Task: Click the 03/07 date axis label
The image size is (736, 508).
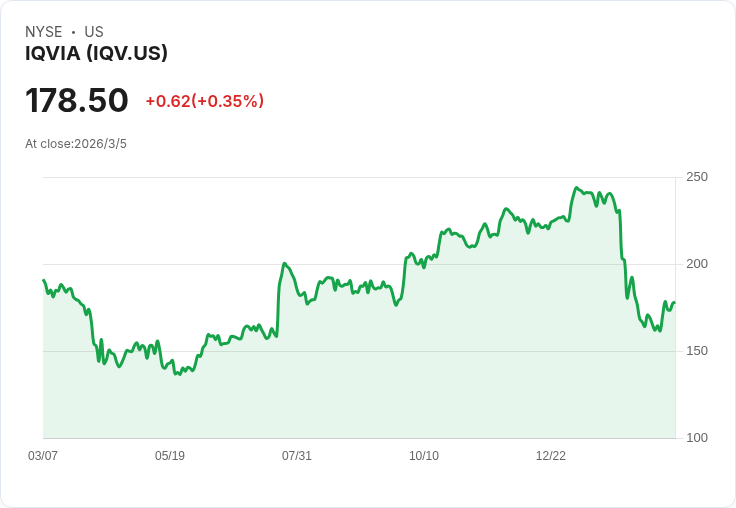Action: [43, 456]
